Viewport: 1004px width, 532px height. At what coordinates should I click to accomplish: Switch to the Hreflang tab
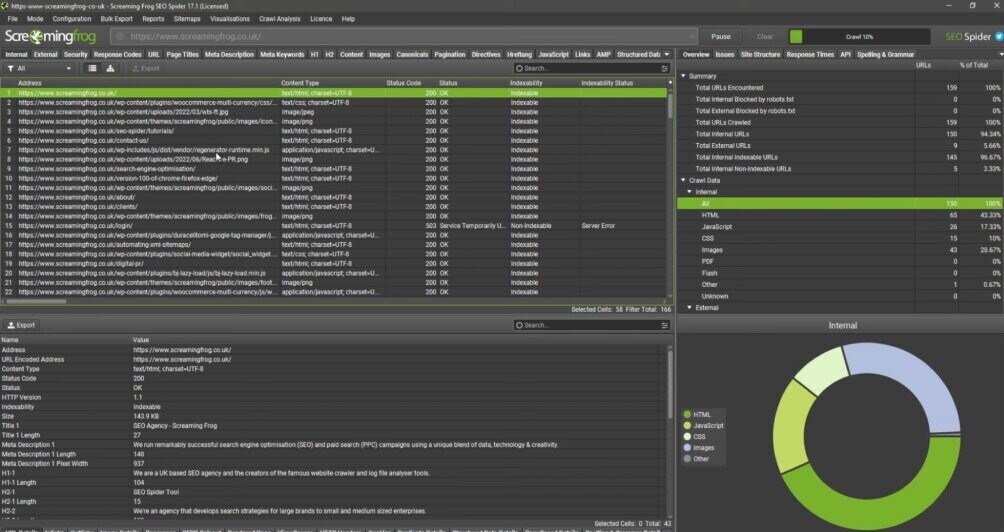pos(519,54)
